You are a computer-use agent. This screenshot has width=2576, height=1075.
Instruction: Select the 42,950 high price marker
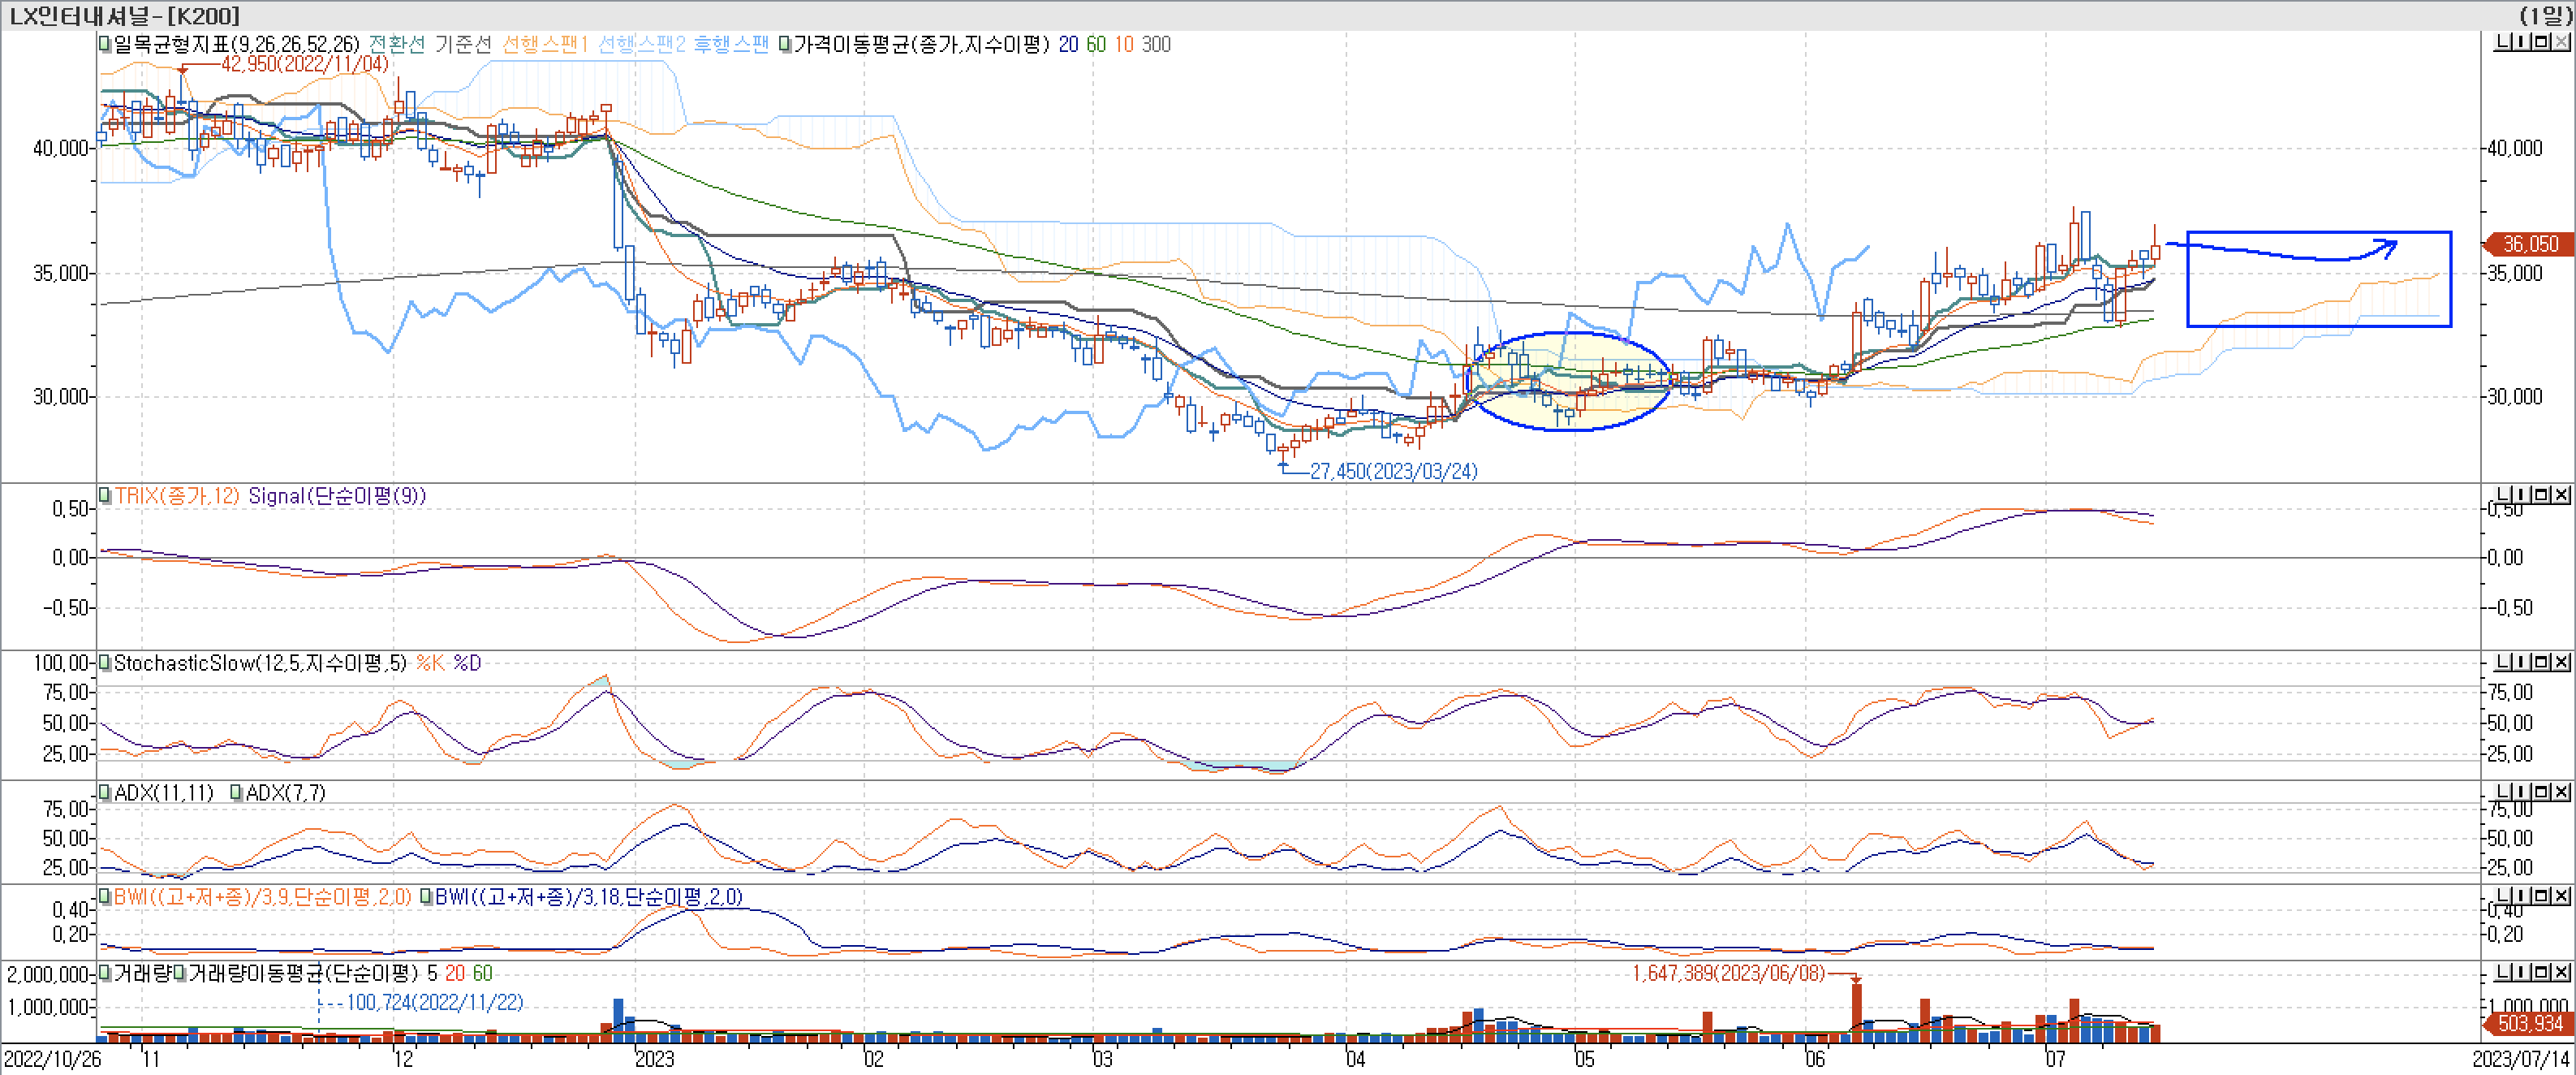[304, 64]
